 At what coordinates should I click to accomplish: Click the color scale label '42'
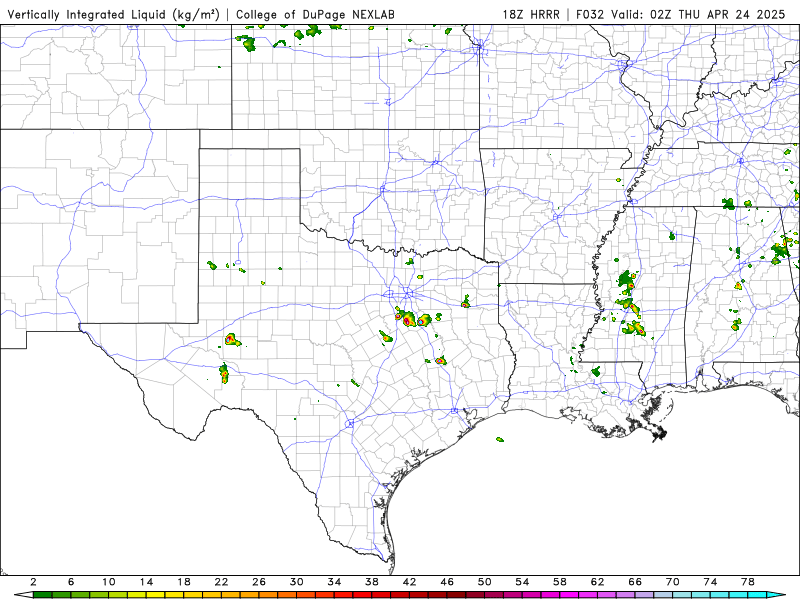click(410, 582)
